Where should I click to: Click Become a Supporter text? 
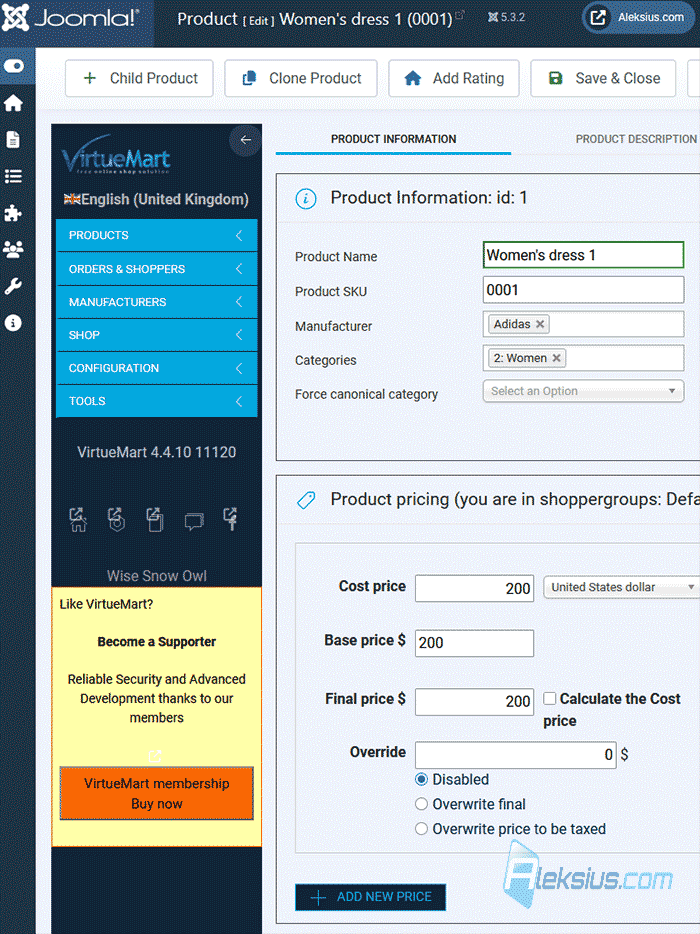pyautogui.click(x=157, y=642)
